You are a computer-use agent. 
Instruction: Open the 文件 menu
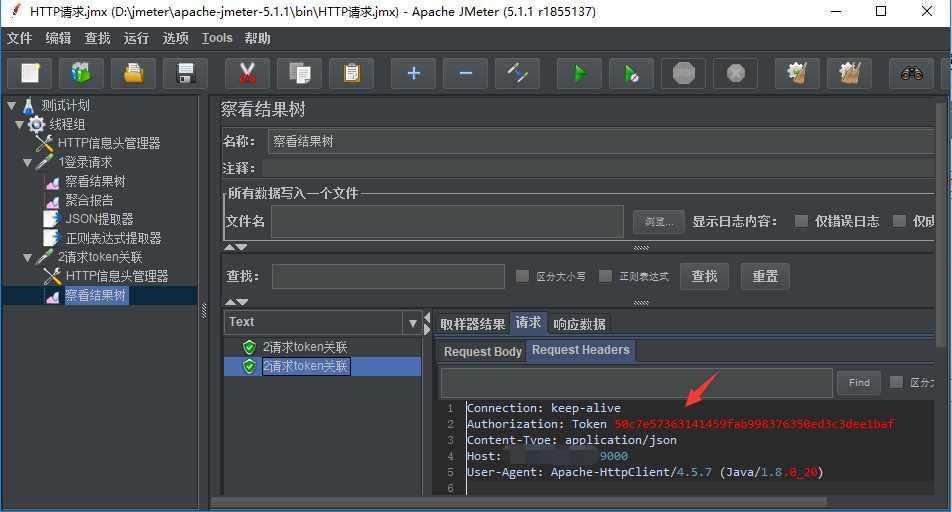coord(19,38)
